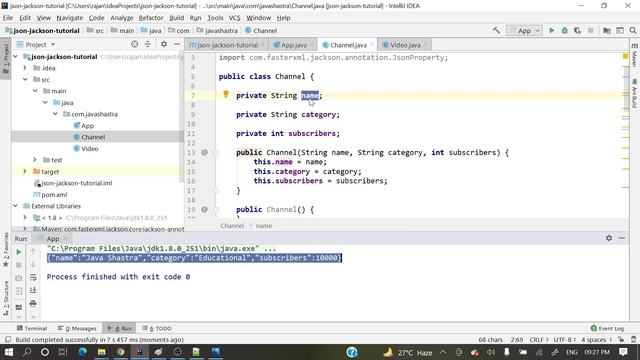The width and height of the screenshot is (640, 360).
Task: Run with coverage icon in toolbar
Action: [577, 30]
